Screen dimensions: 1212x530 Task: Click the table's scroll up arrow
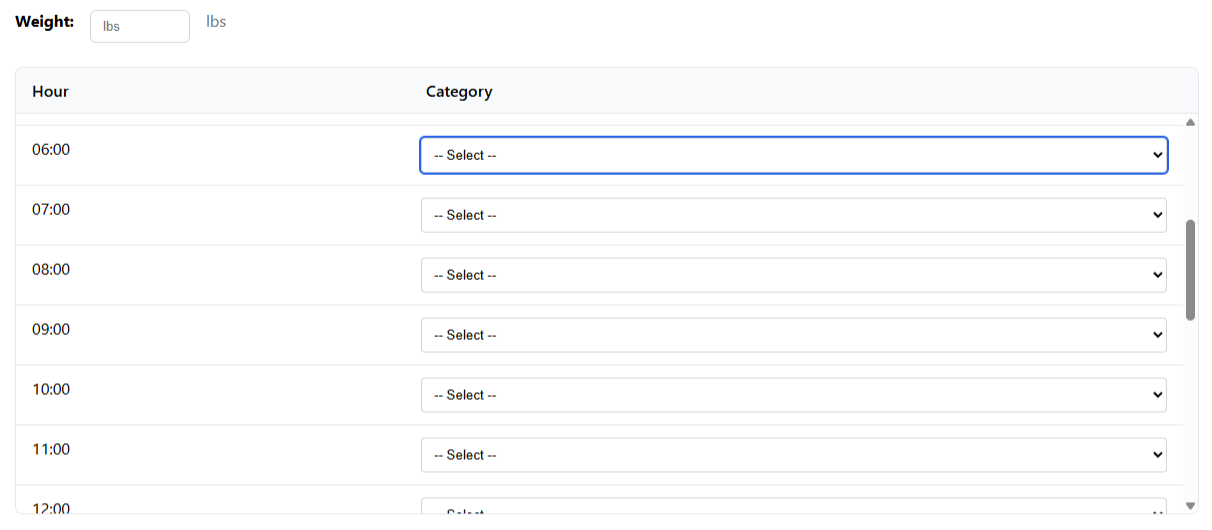click(x=1190, y=122)
